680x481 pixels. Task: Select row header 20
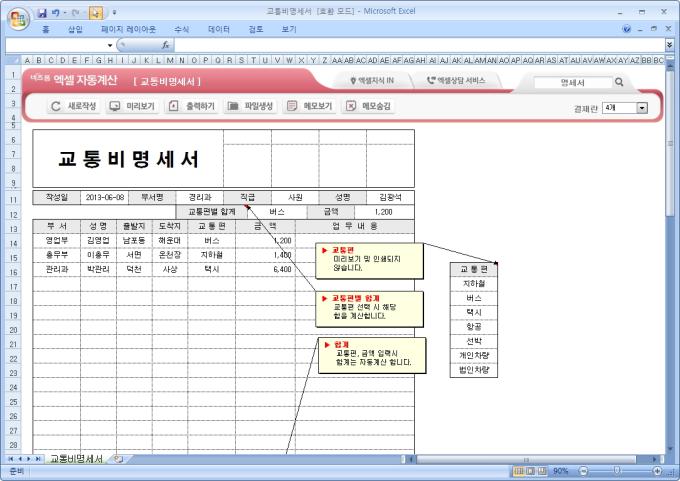pyautogui.click(x=13, y=330)
